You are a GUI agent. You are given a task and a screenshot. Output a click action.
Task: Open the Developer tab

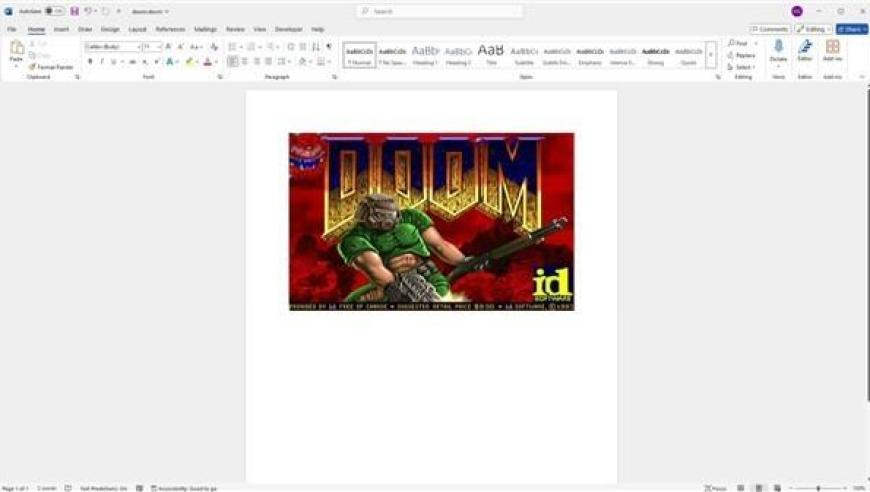coord(289,29)
